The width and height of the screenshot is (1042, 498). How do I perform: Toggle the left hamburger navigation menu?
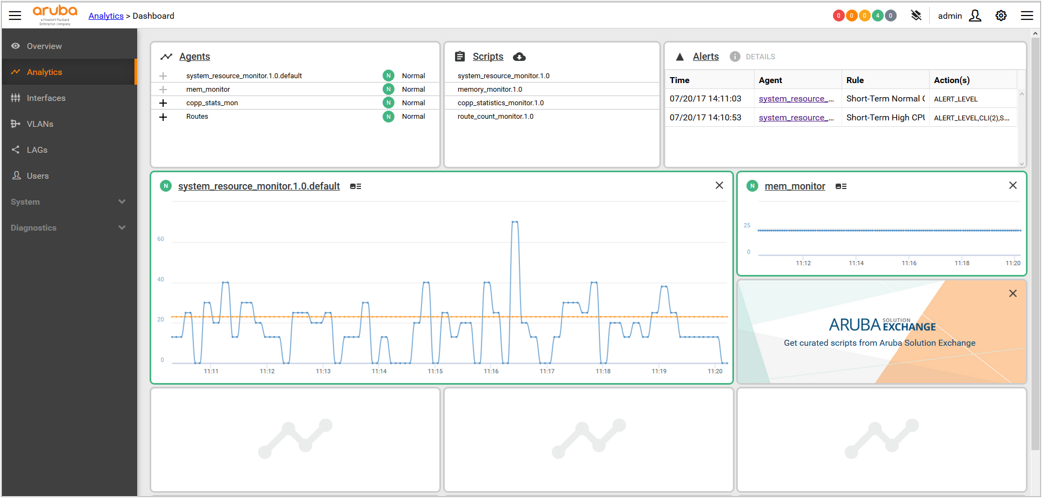coord(15,15)
